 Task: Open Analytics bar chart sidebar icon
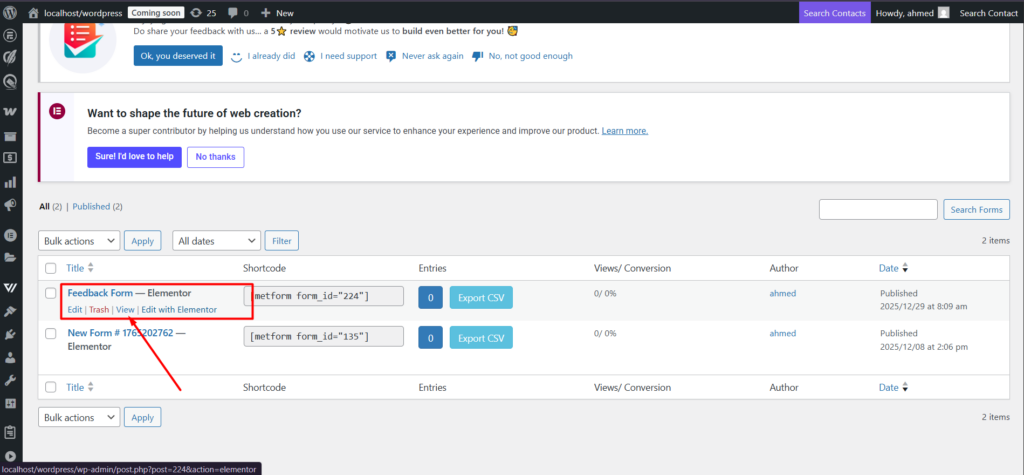pos(11,182)
